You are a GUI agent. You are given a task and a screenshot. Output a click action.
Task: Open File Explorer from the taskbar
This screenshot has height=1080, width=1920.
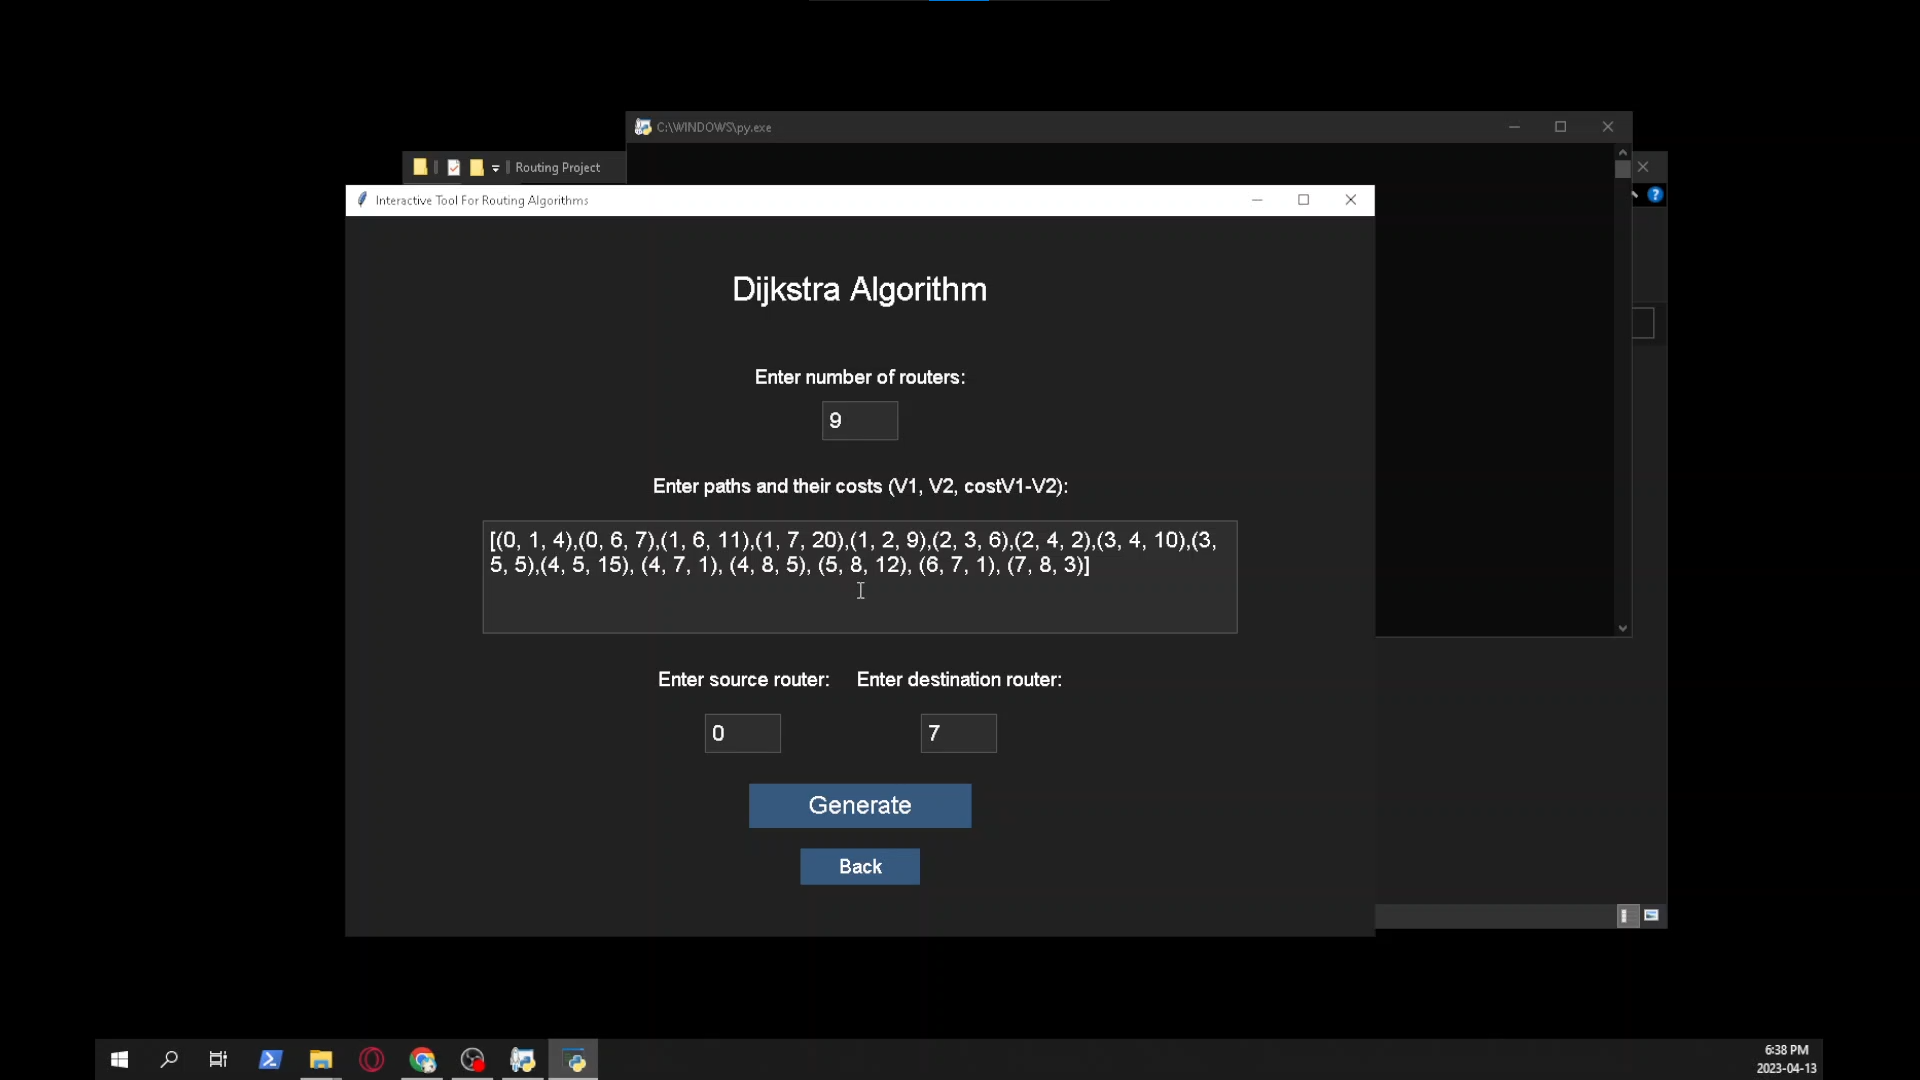point(320,1059)
